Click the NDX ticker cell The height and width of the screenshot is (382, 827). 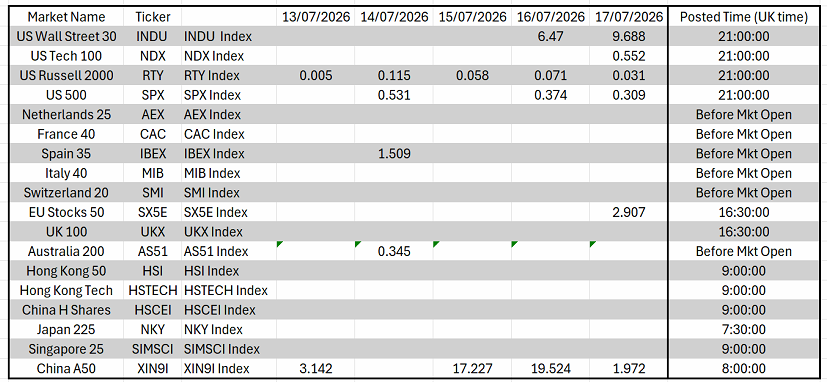point(152,56)
